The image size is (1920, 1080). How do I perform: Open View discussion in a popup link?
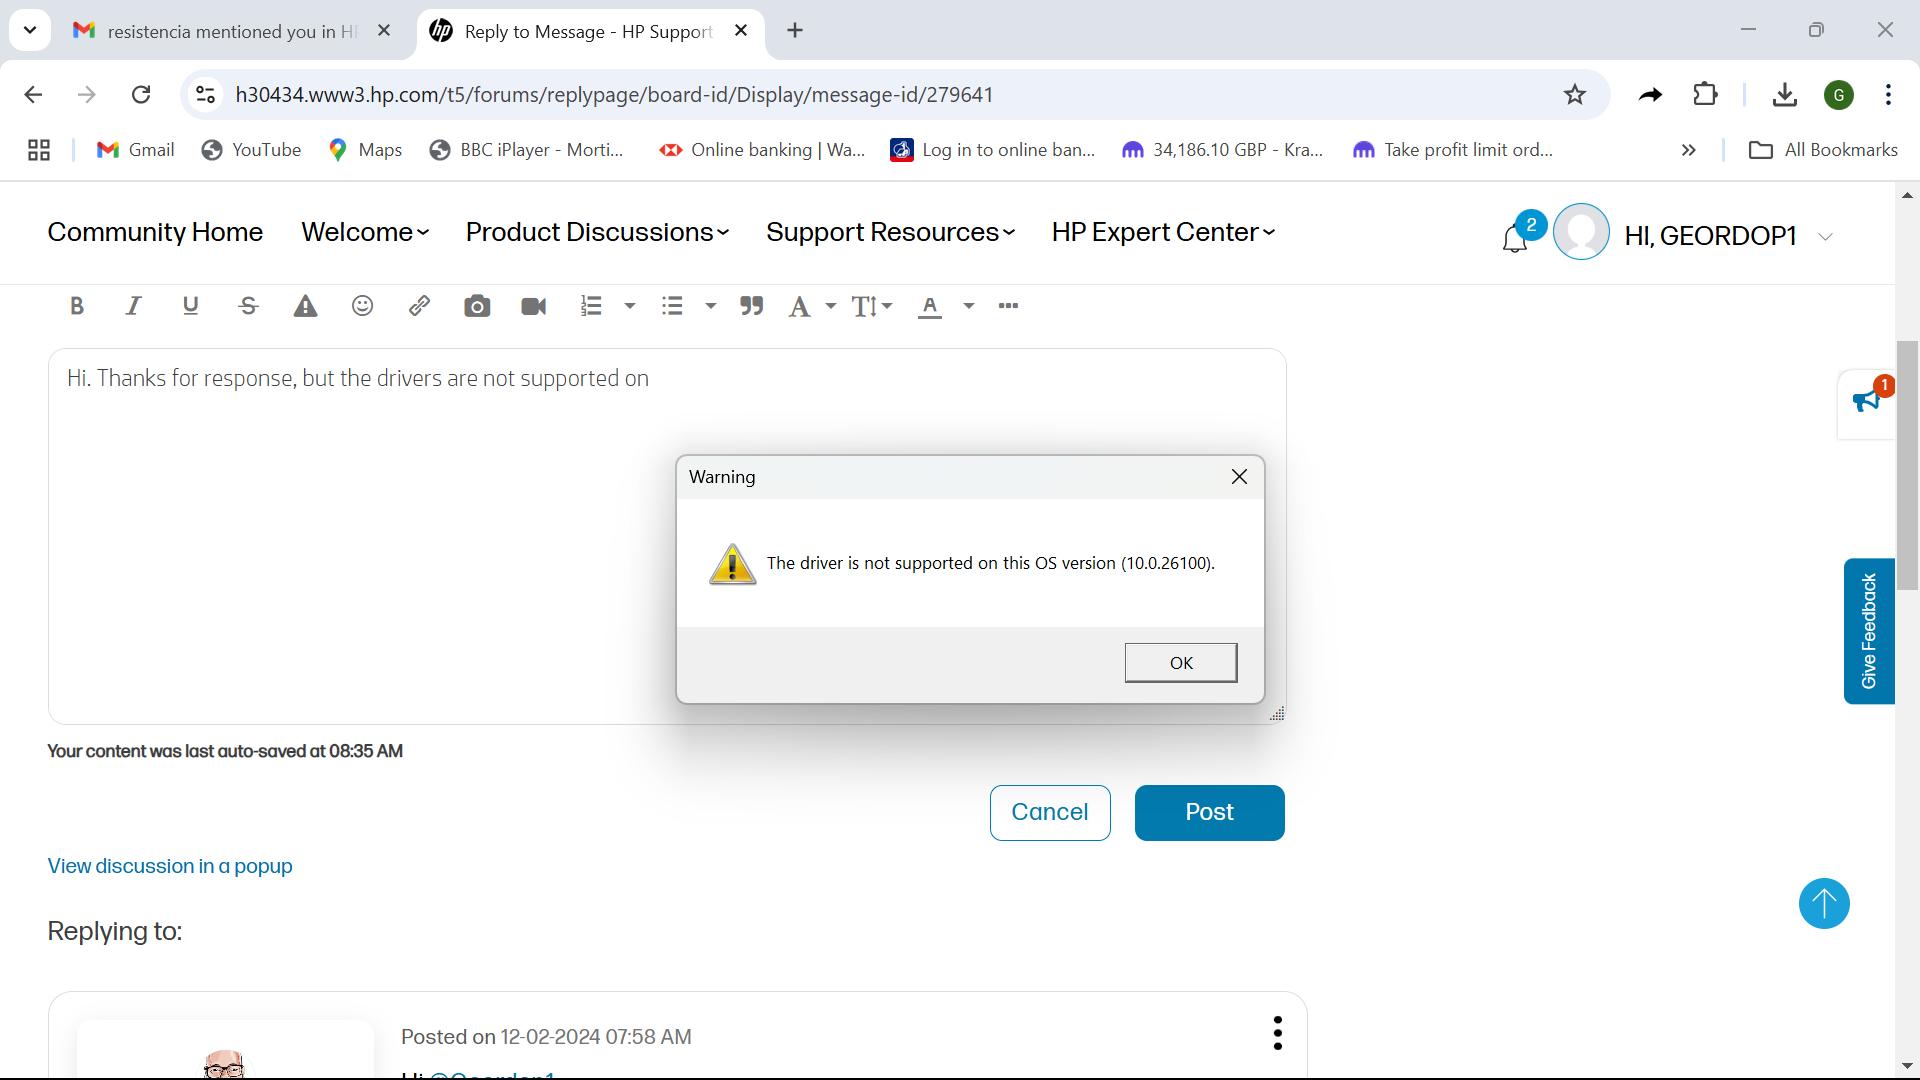[170, 866]
